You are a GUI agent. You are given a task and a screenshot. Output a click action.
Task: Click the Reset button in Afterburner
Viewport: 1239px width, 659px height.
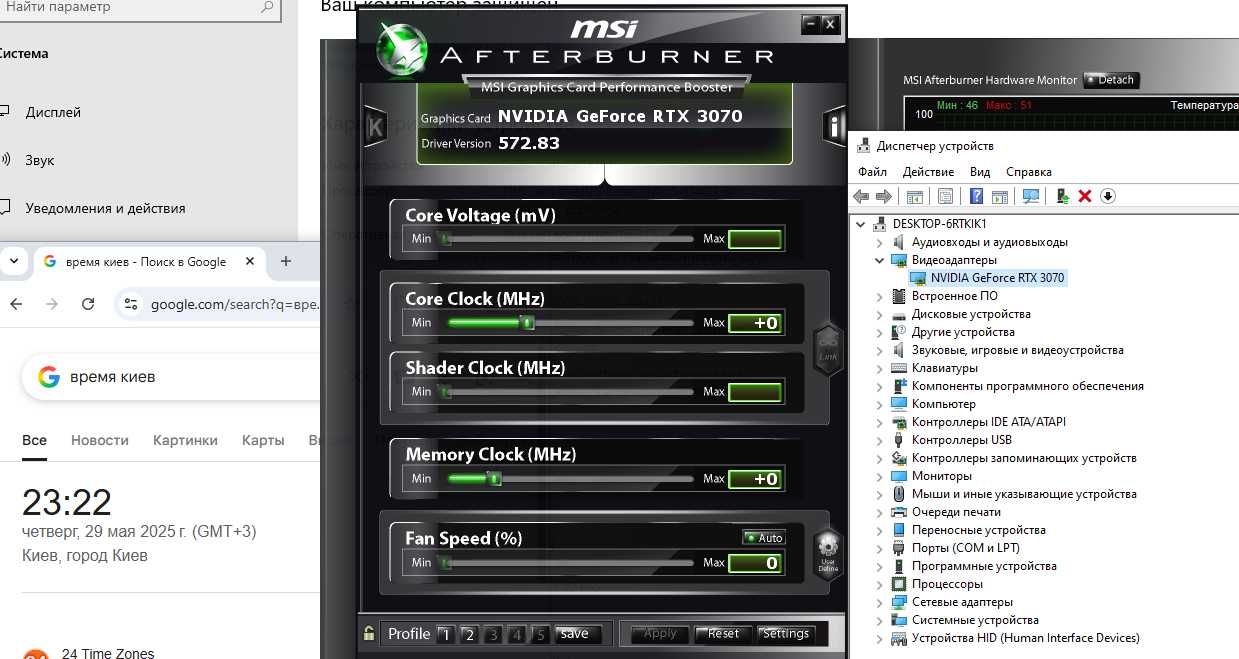point(723,634)
